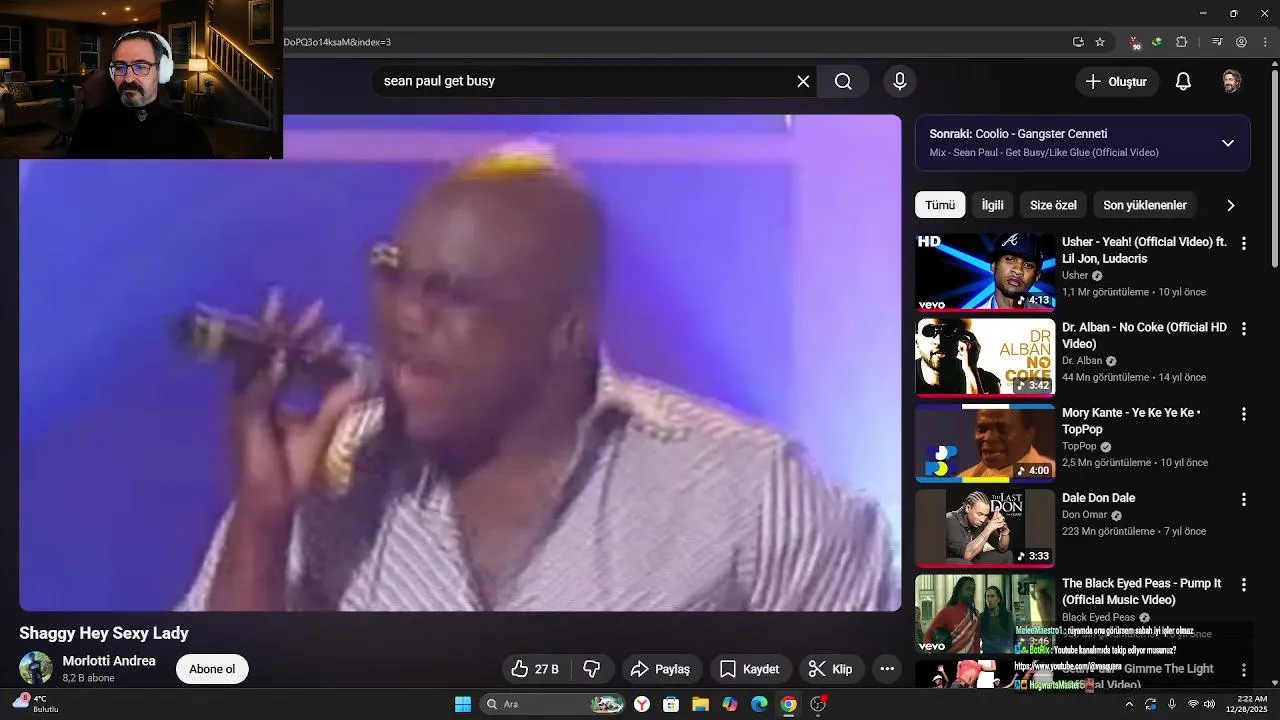Screen dimensions: 1280x720
Task: Open Chrome three-dot menu
Action: pos(1266,42)
